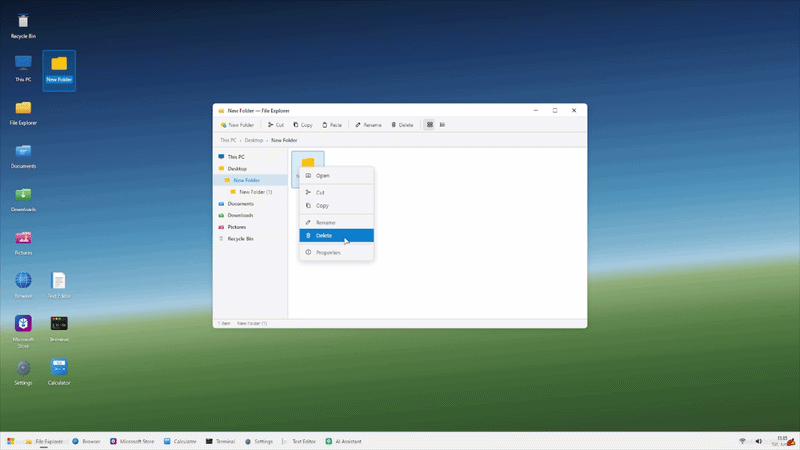Open Browser from the taskbar
The height and width of the screenshot is (450, 800).
tap(86, 441)
